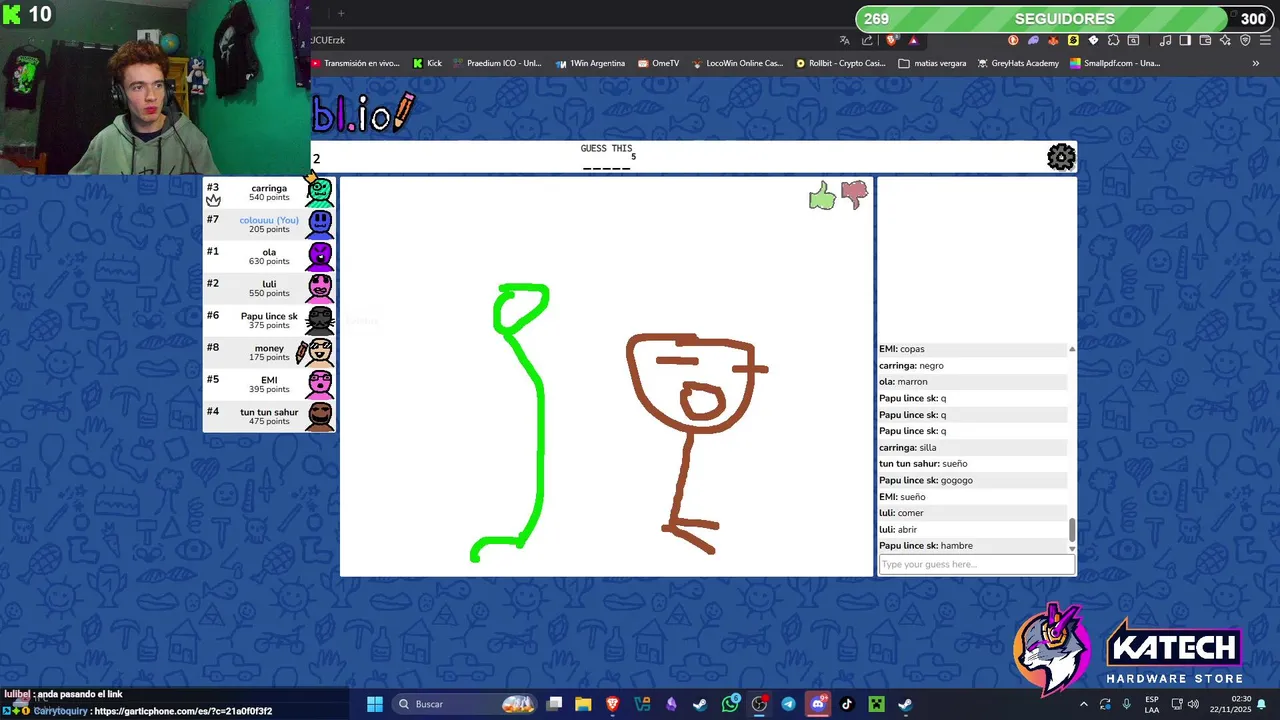Select player Papu lince sk
1280x720 pixels.
(x=269, y=320)
